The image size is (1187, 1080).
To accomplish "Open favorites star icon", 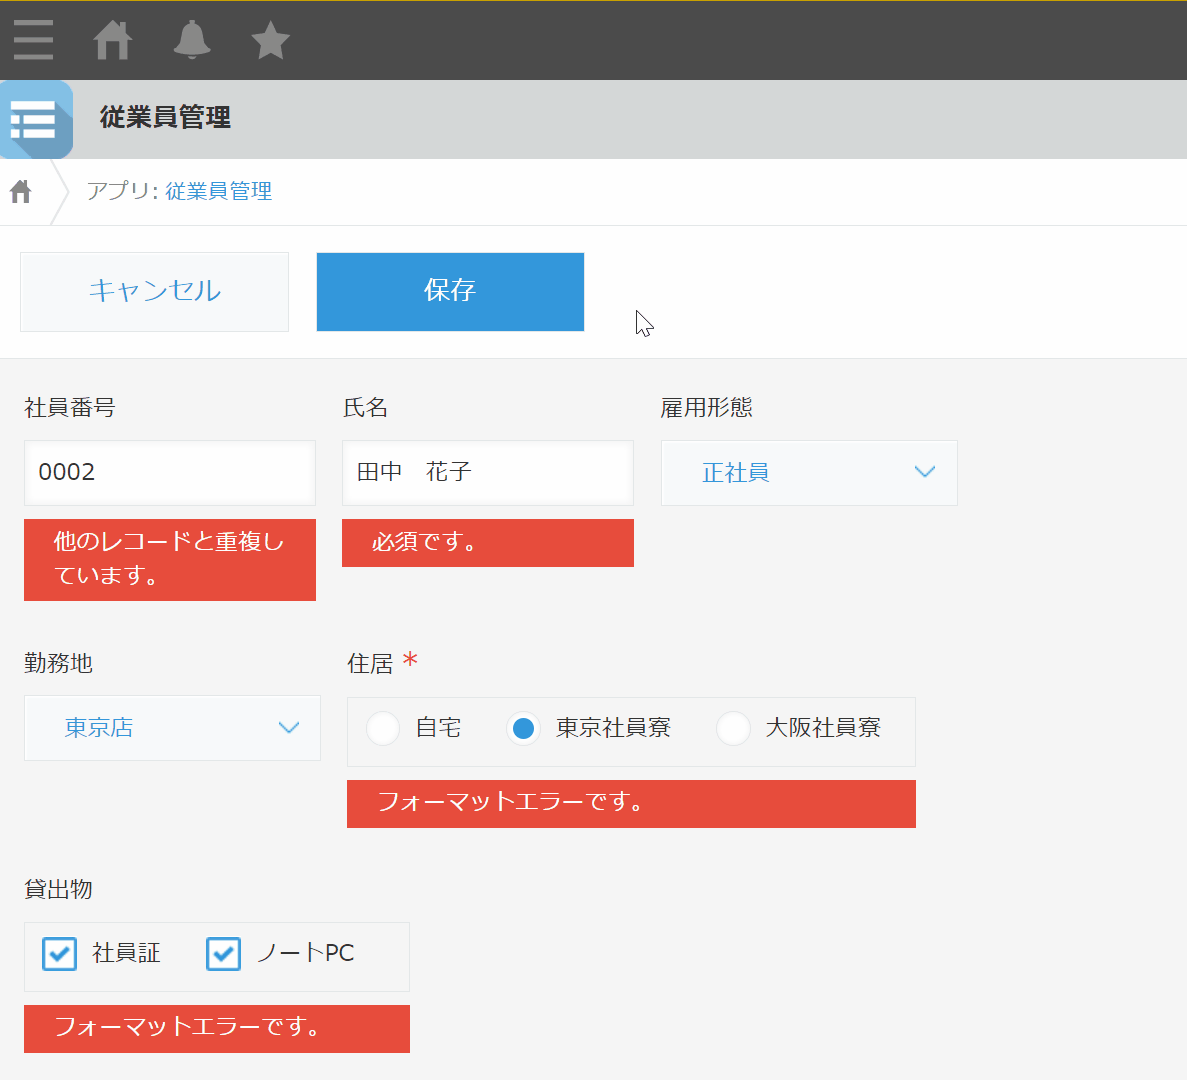I will pos(270,40).
